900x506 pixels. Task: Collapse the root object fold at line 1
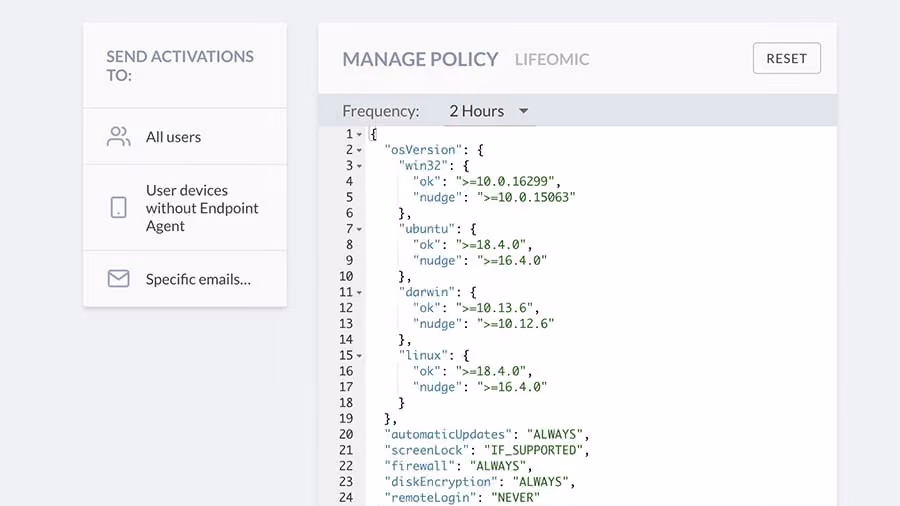(x=359, y=134)
